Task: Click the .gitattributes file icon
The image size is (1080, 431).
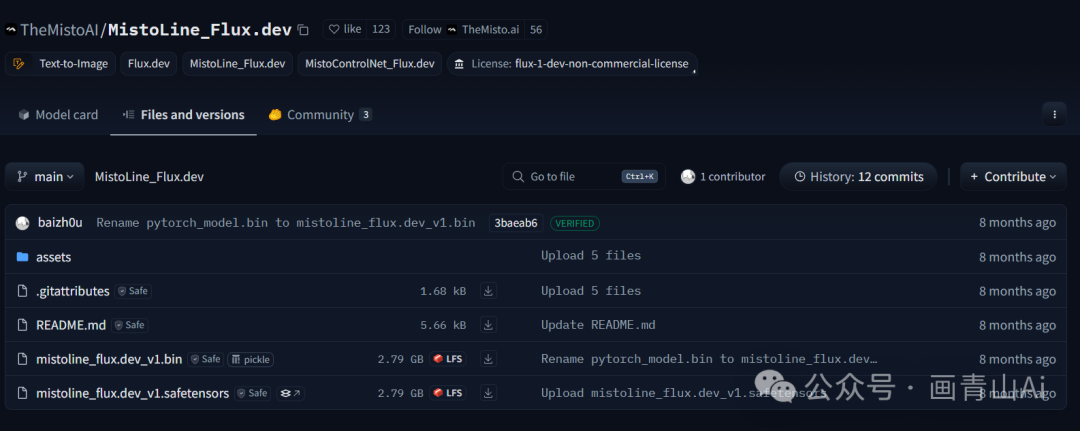Action: point(23,291)
